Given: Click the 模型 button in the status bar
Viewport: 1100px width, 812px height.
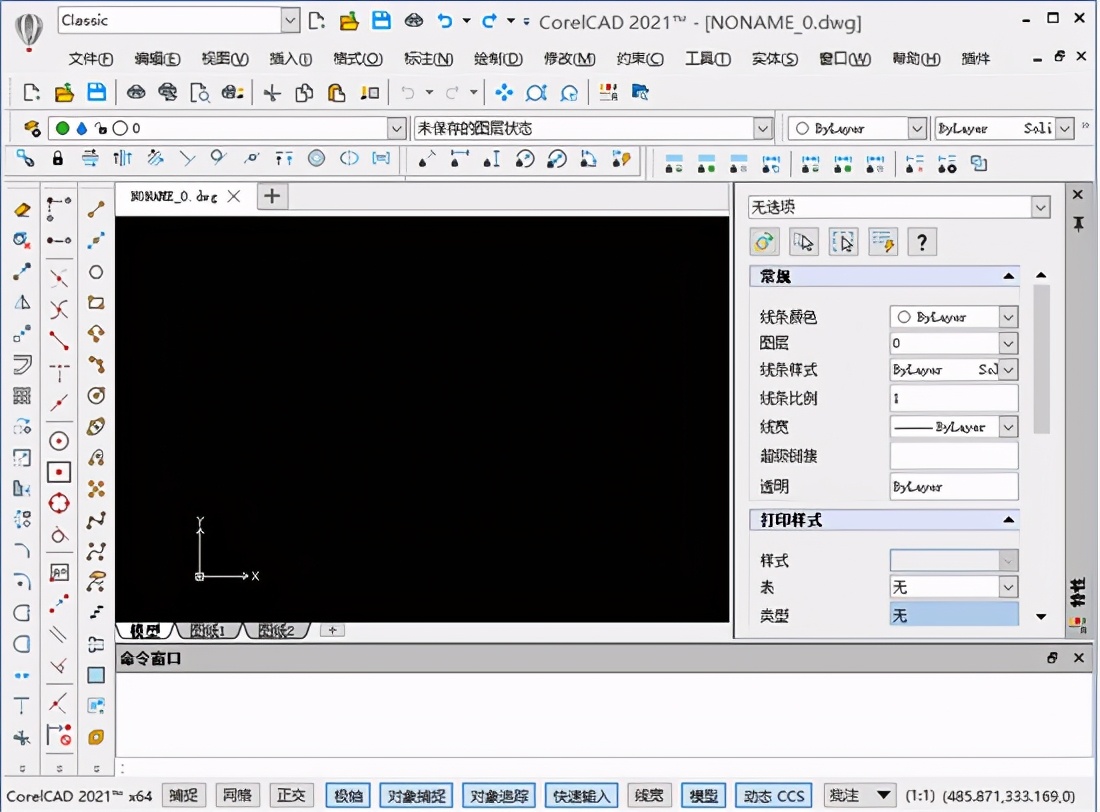Looking at the screenshot, I should (703, 795).
